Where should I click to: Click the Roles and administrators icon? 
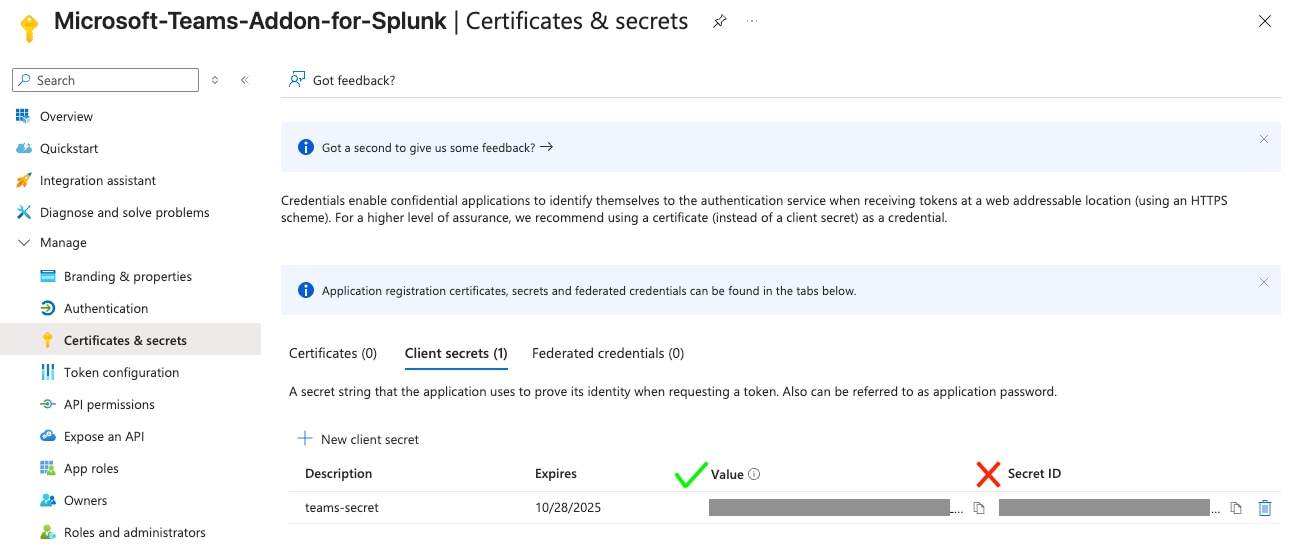coord(47,532)
